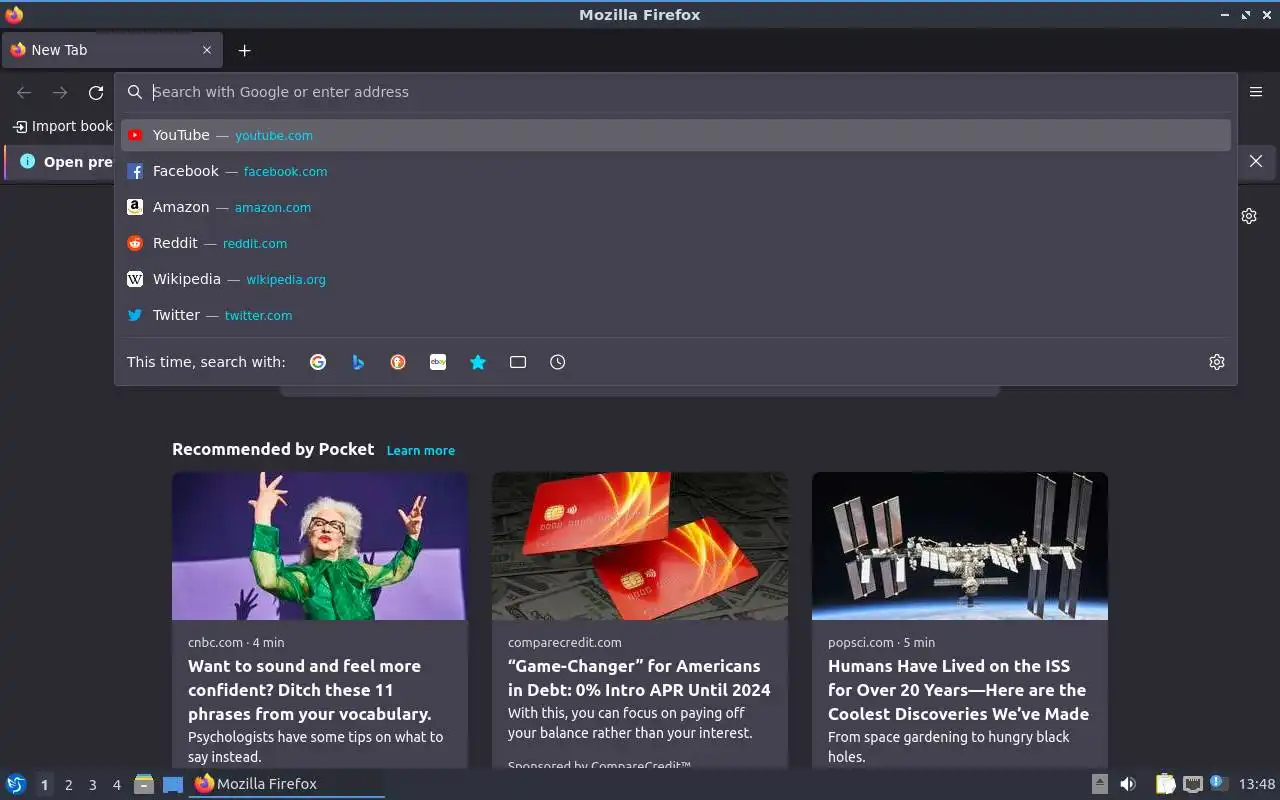Open Humans Have Lived on the ISS article
The height and width of the screenshot is (800, 1280).
(x=958, y=690)
